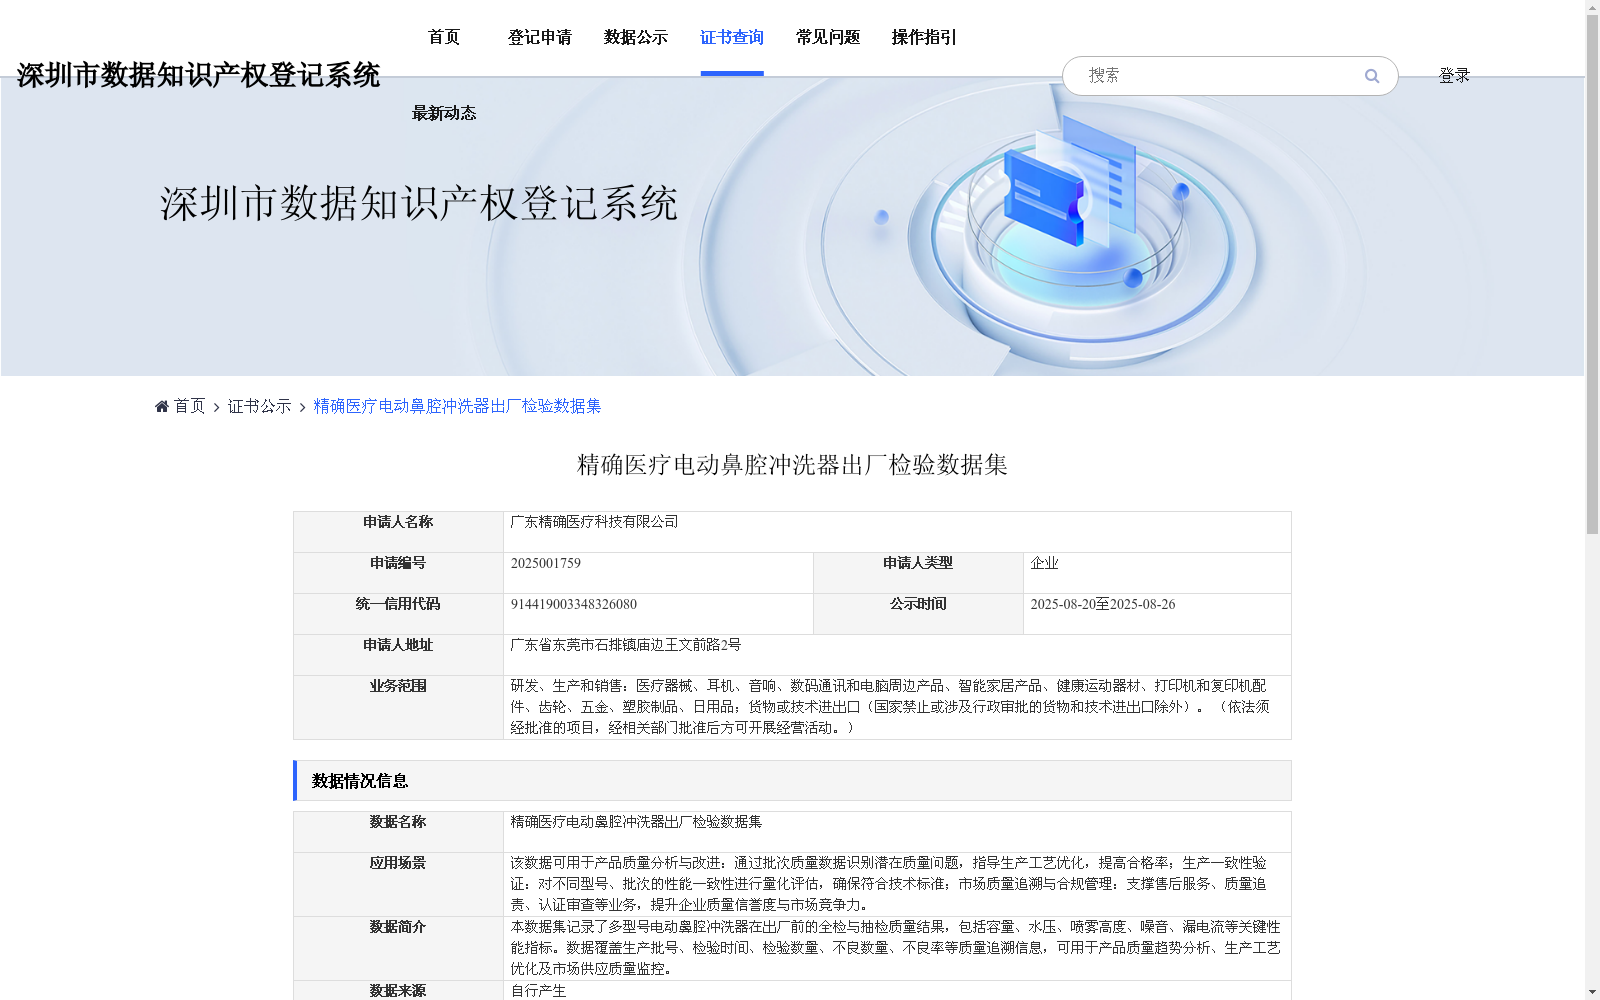Click the 数据情况信息 section header

(792, 781)
